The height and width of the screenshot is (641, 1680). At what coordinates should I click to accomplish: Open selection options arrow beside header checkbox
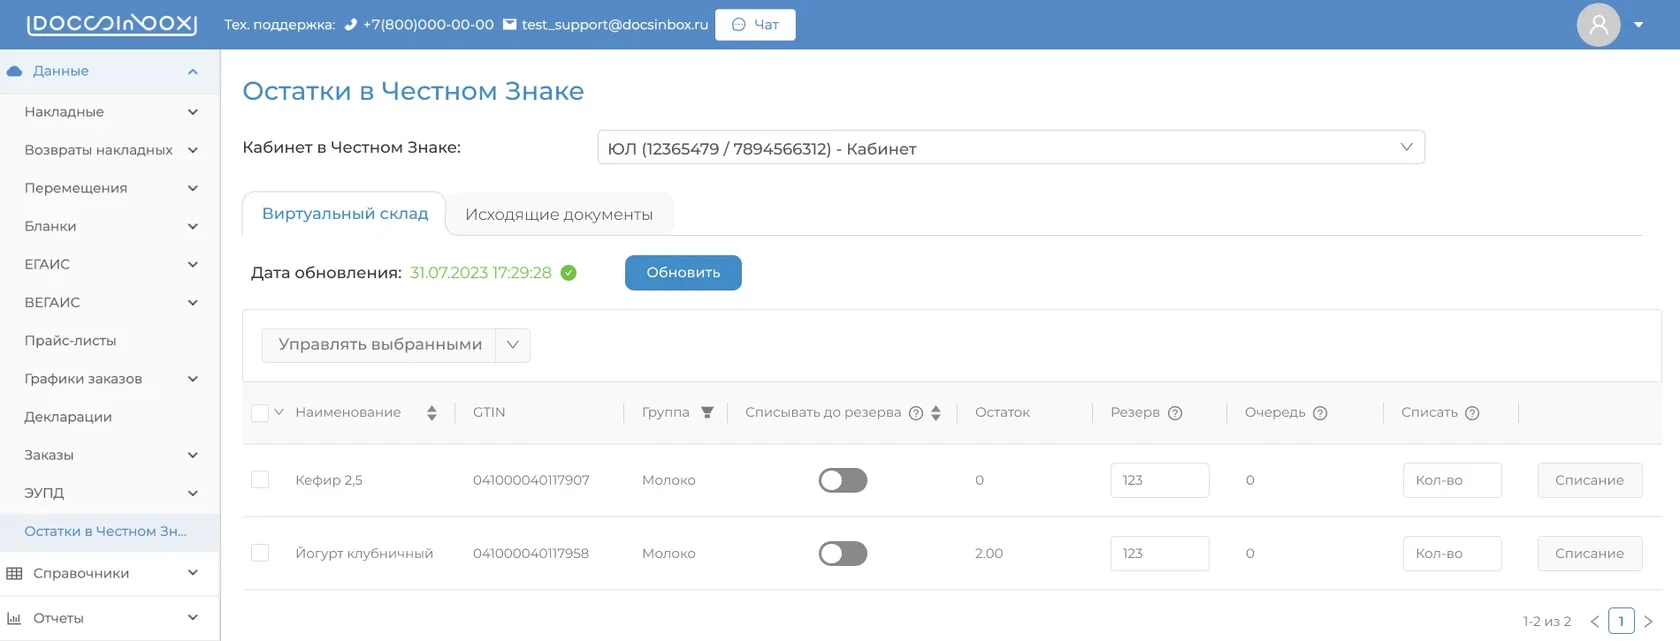279,412
